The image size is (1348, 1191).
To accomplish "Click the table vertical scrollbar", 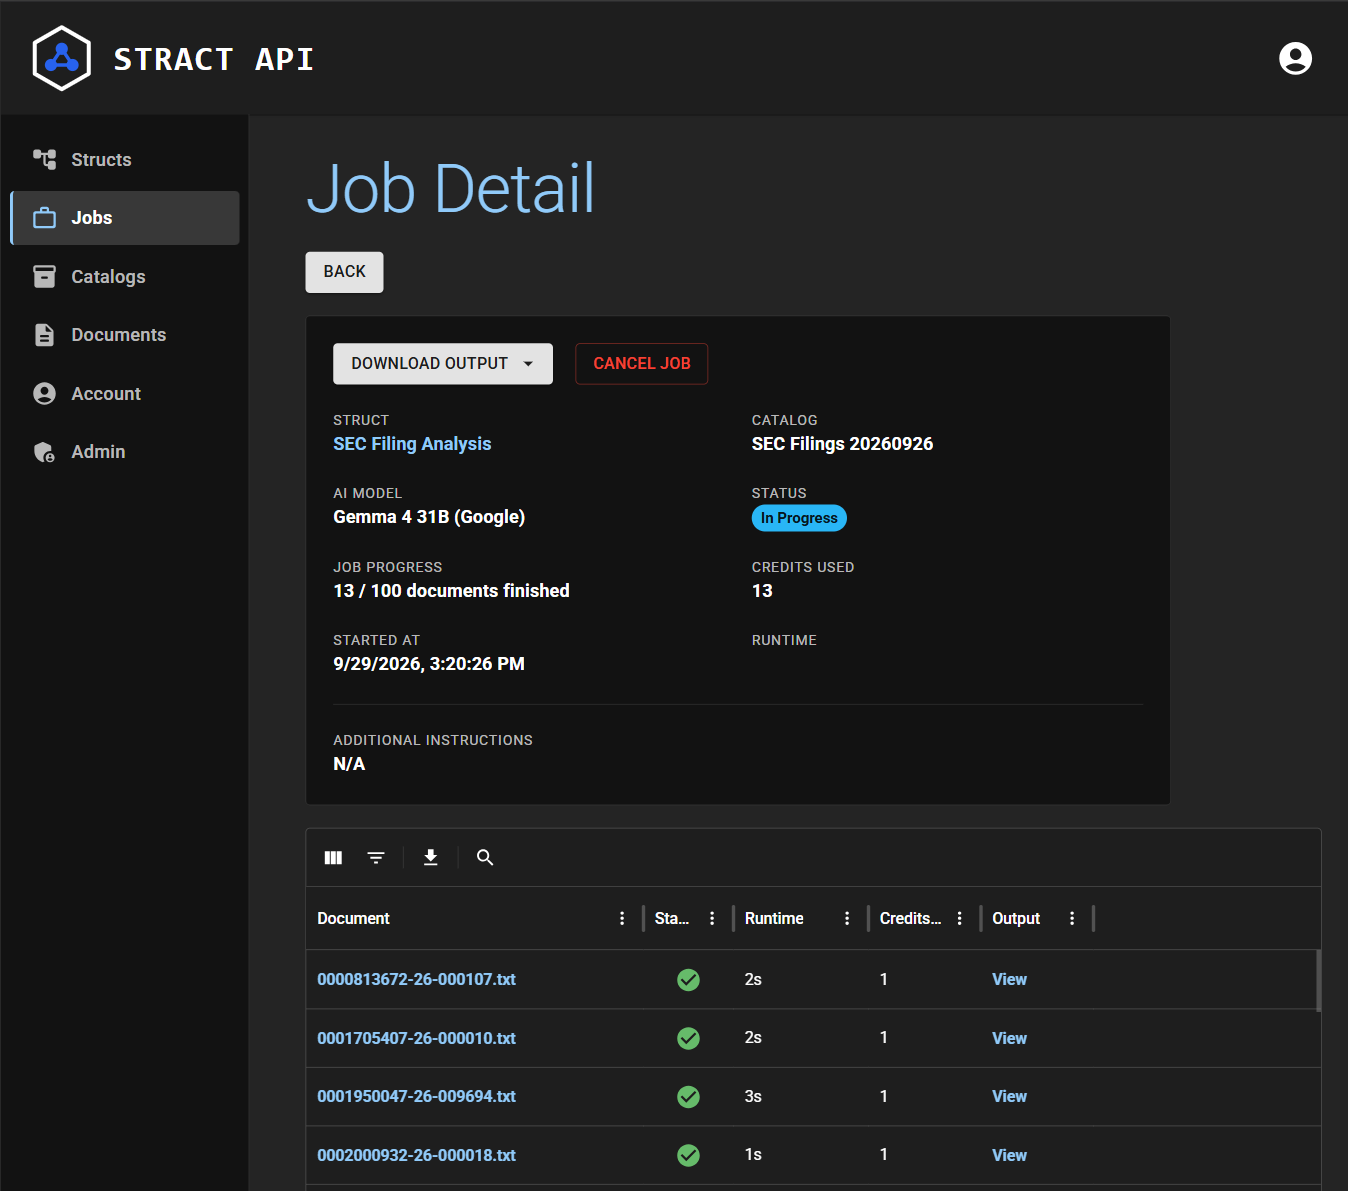I will [x=1318, y=980].
